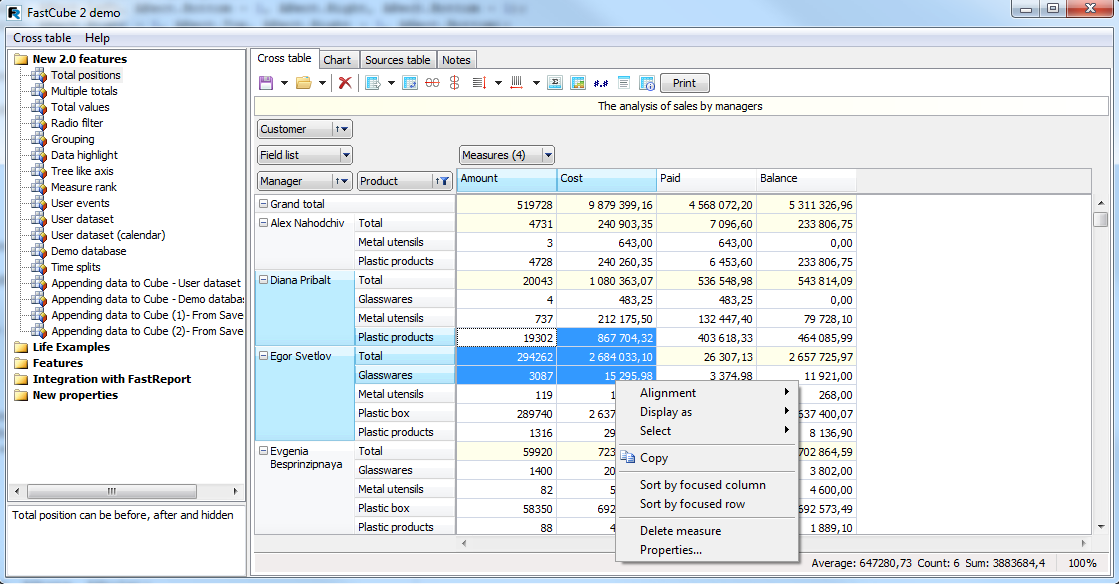Open the column sort icon dropdown arrow
The width and height of the screenshot is (1119, 584).
pos(536,83)
